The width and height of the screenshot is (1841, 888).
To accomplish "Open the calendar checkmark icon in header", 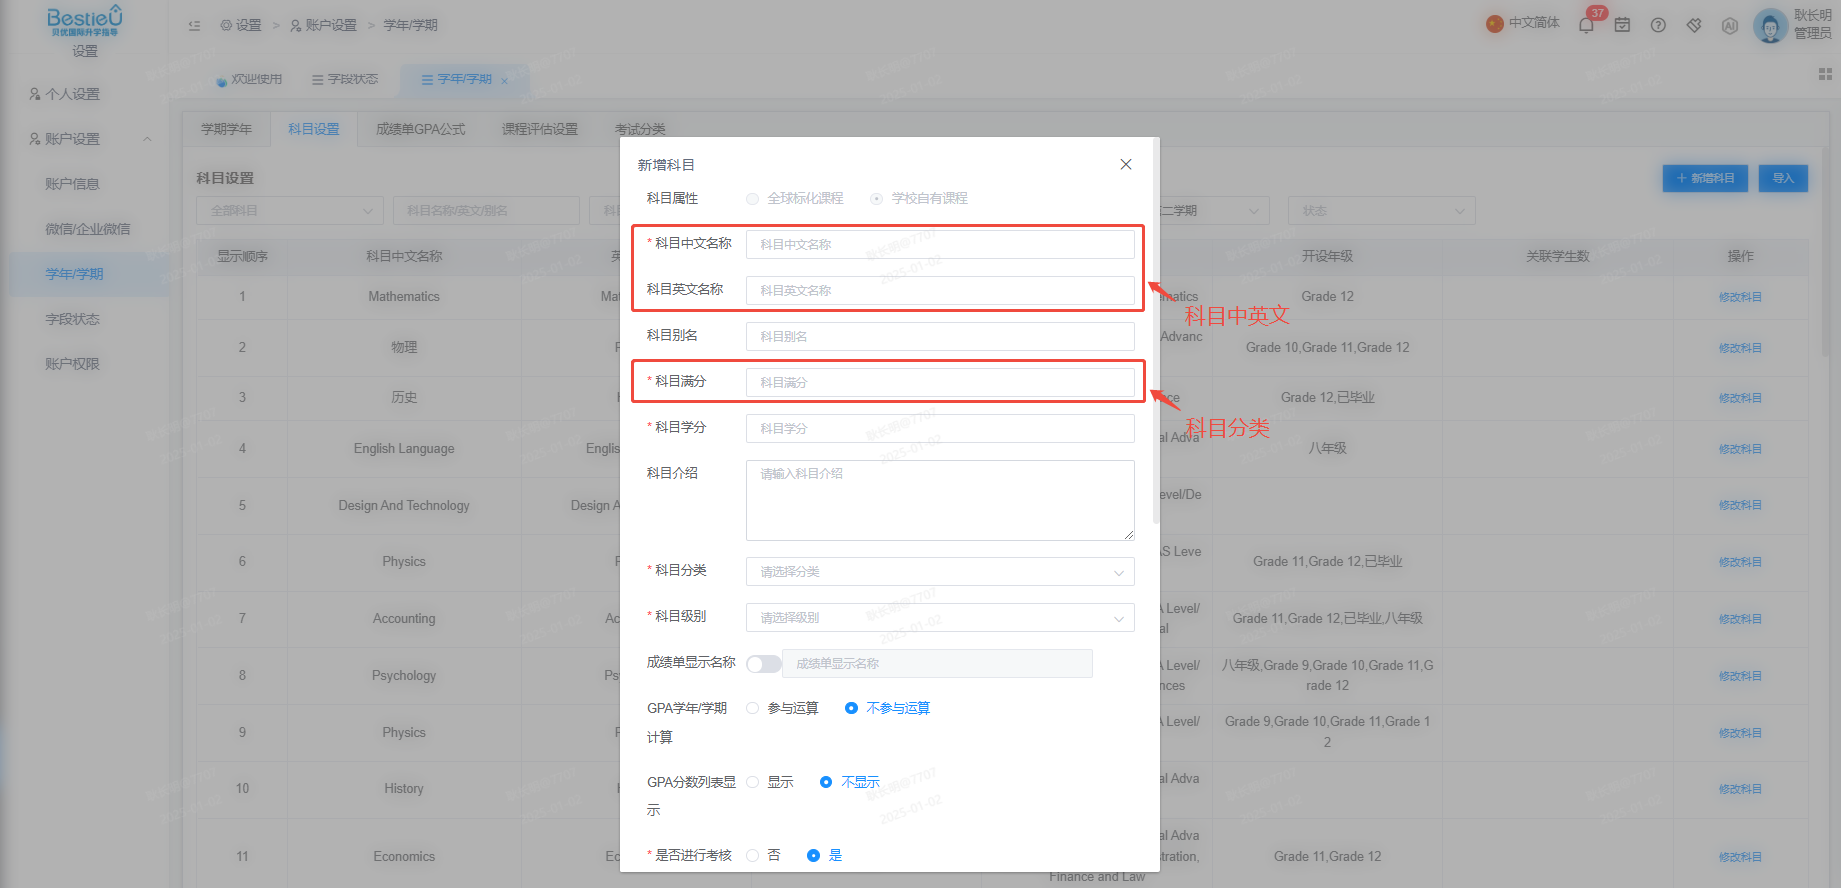I will (1622, 25).
